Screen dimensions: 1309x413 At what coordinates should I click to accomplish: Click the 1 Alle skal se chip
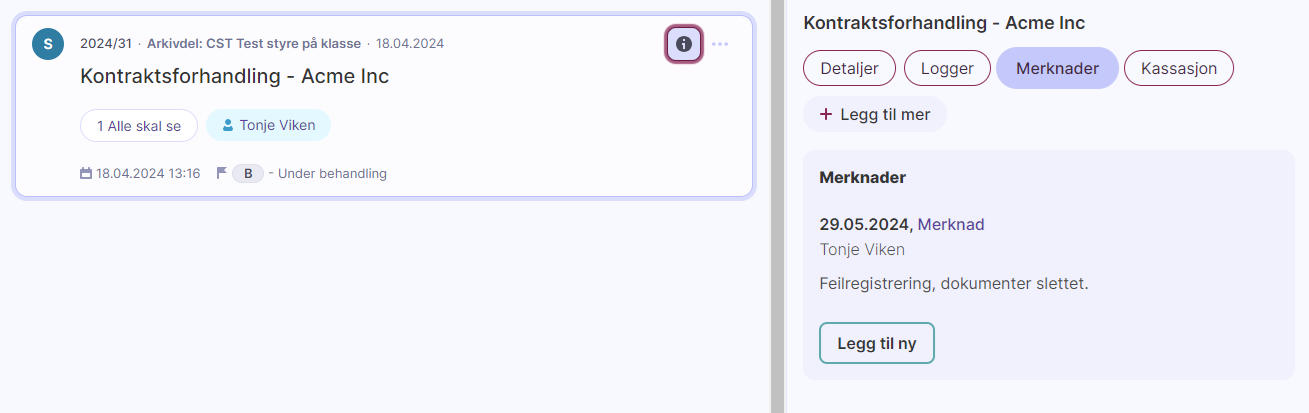coord(139,126)
